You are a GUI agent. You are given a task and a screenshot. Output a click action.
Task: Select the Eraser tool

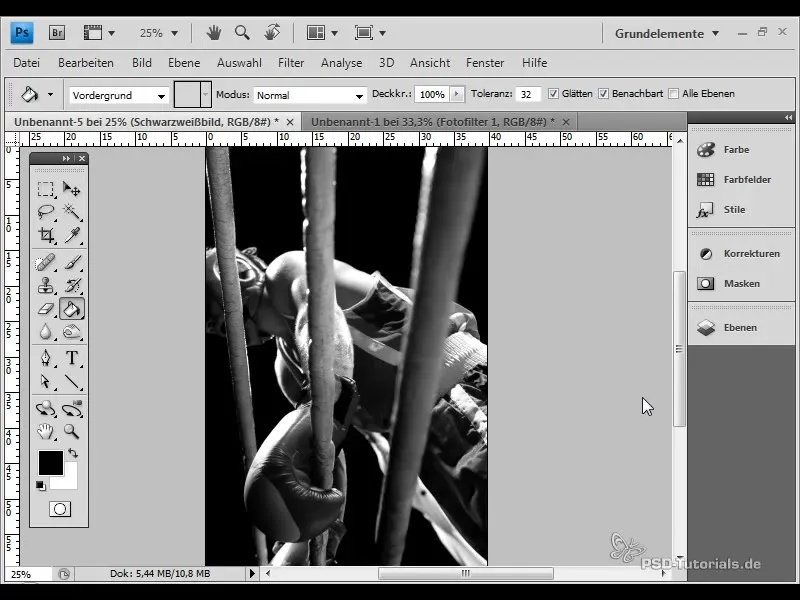pyautogui.click(x=45, y=309)
